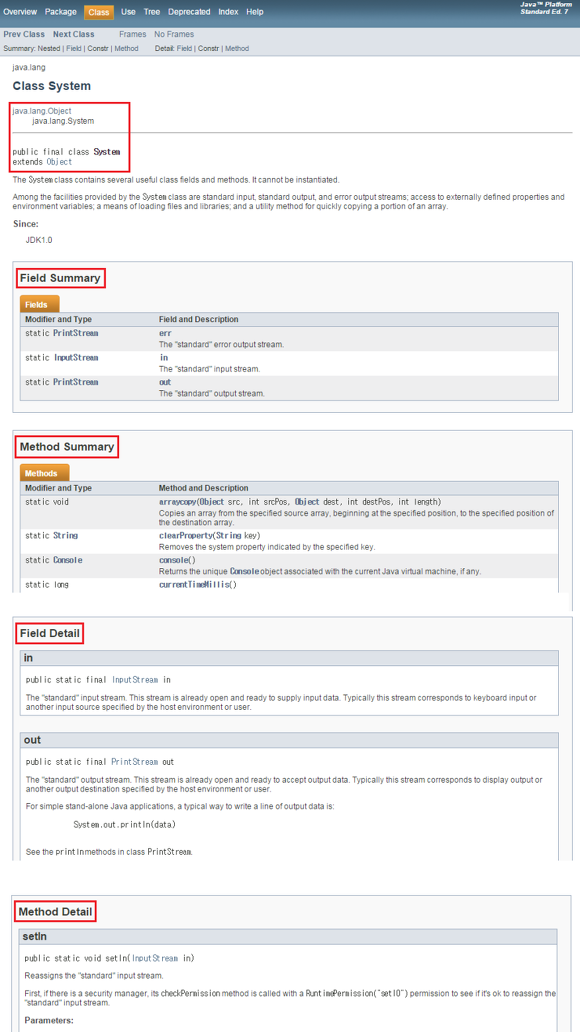Open the arraycopy method link
This screenshot has height=1032, width=580.
click(x=178, y=502)
